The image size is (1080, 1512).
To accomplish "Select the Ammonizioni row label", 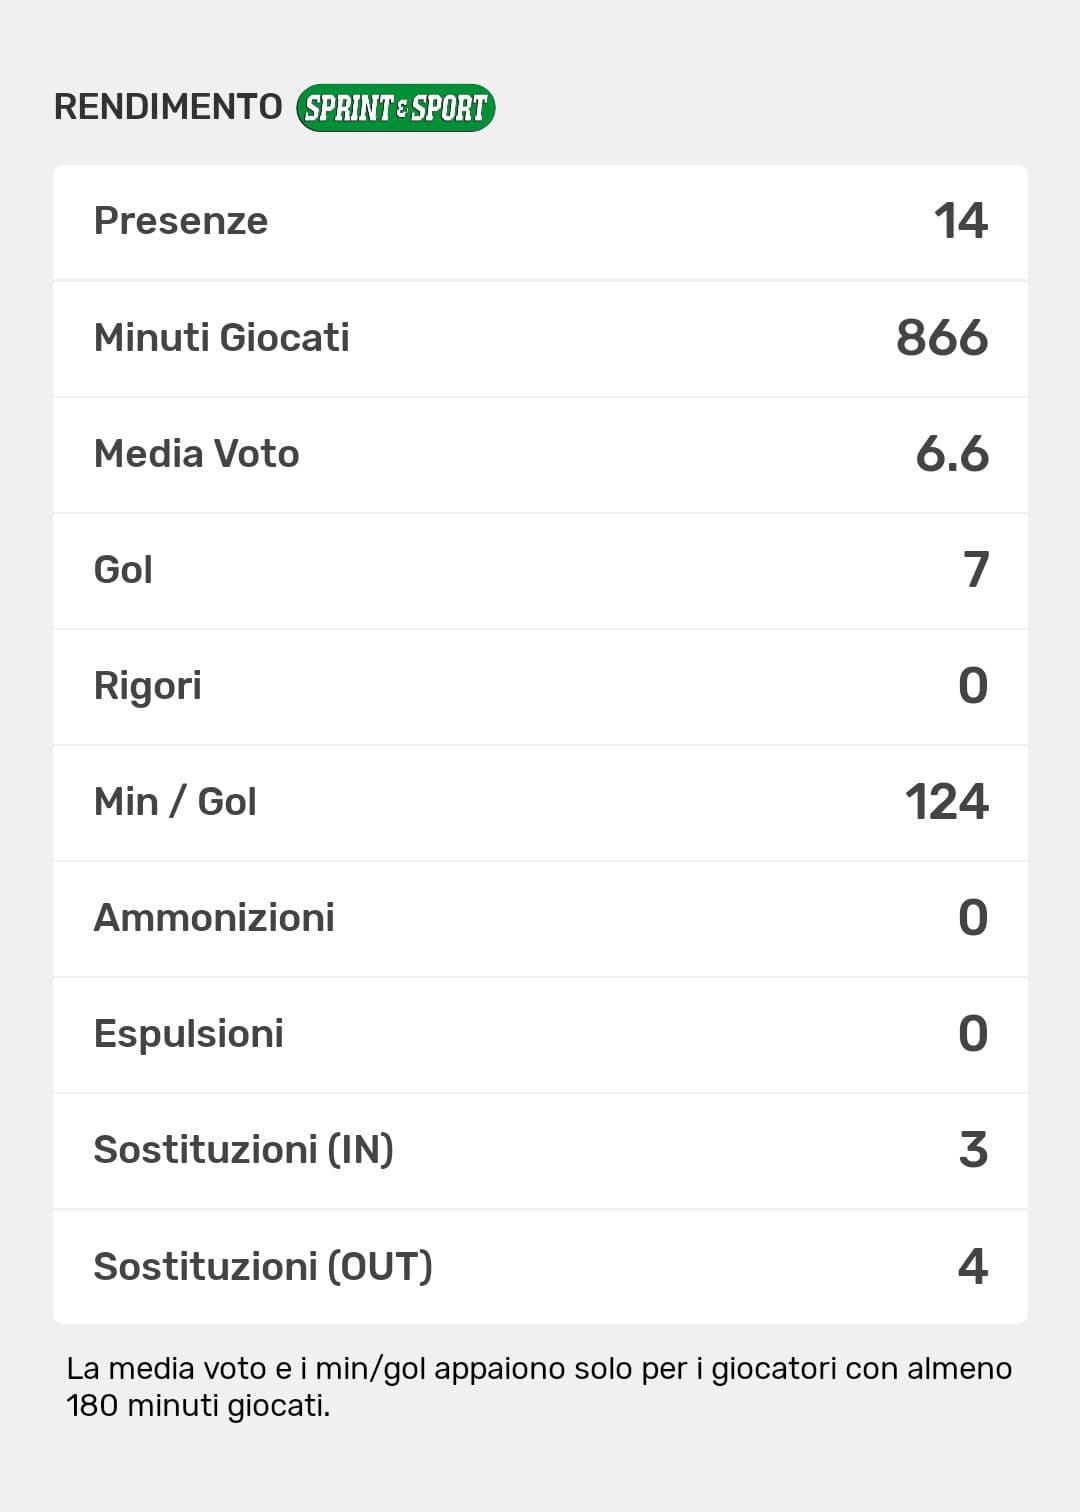I will click(214, 918).
